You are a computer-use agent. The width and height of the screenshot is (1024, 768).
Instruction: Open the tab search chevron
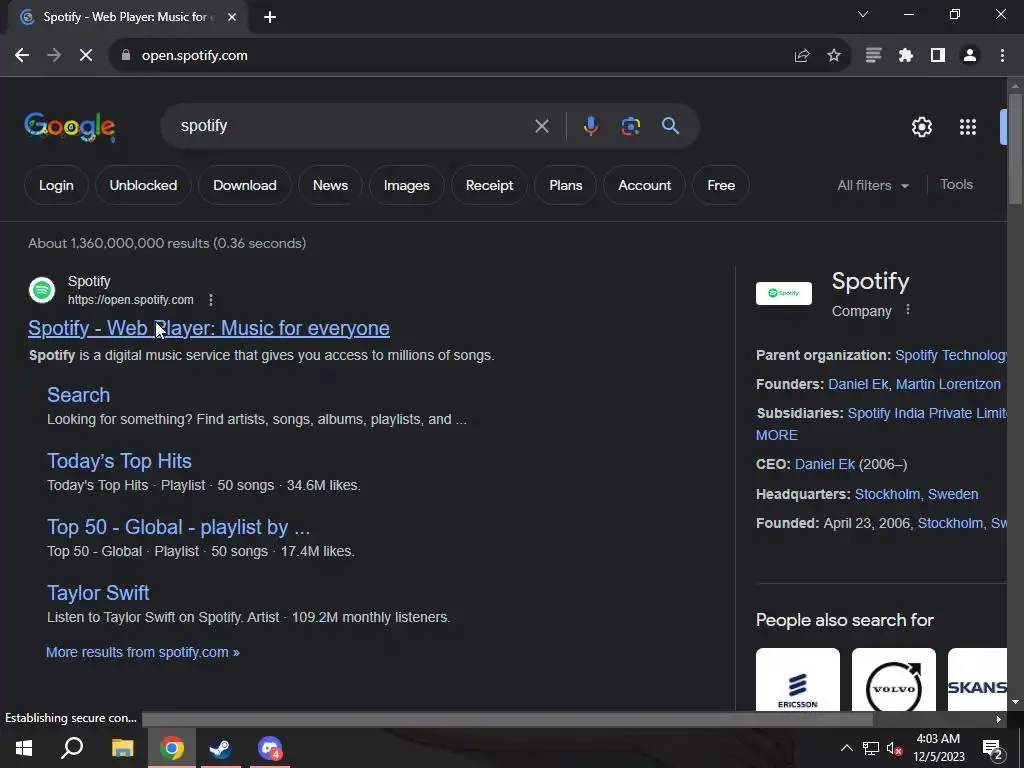pos(863,14)
